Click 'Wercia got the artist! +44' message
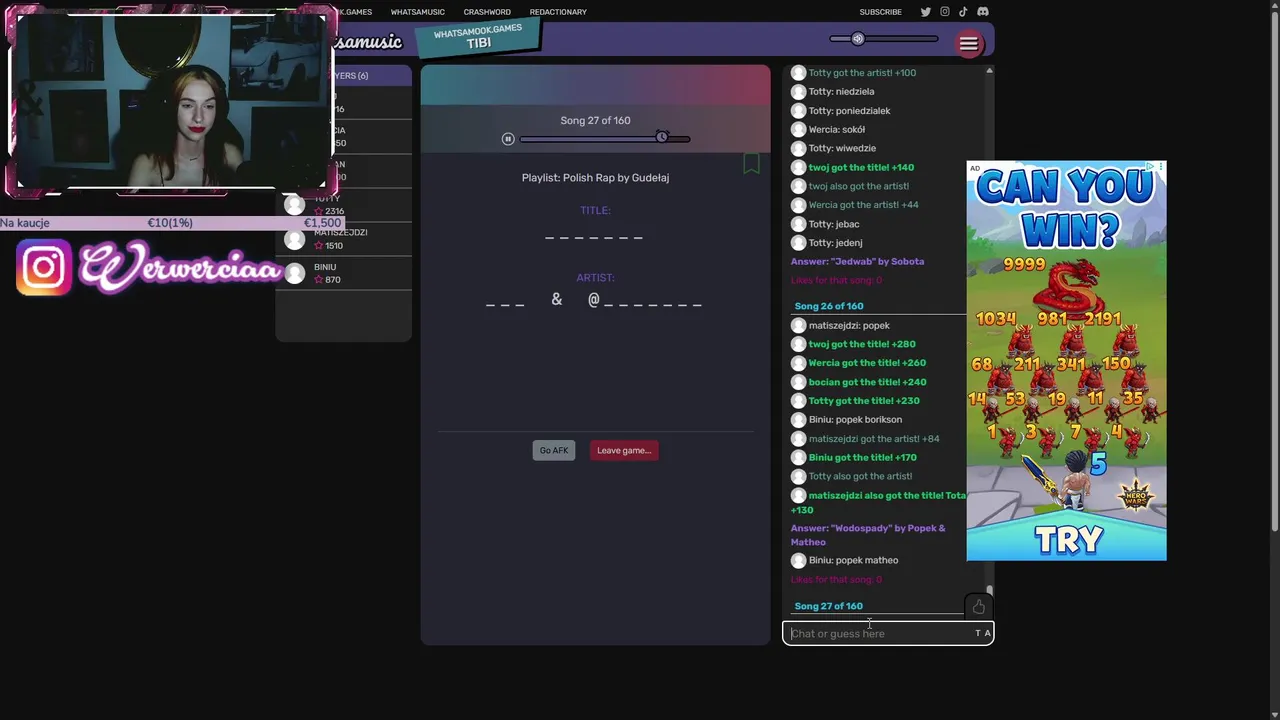Image resolution: width=1280 pixels, height=720 pixels. point(863,205)
